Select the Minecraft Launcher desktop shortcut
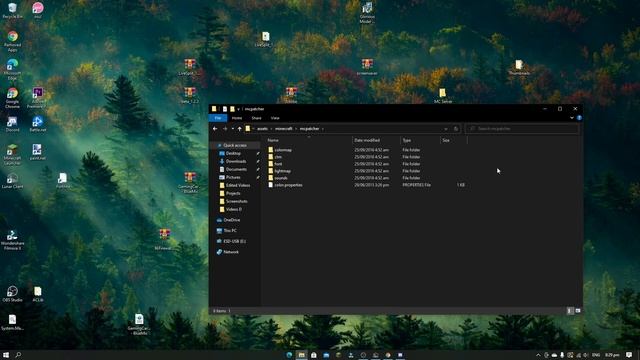 [x=12, y=154]
